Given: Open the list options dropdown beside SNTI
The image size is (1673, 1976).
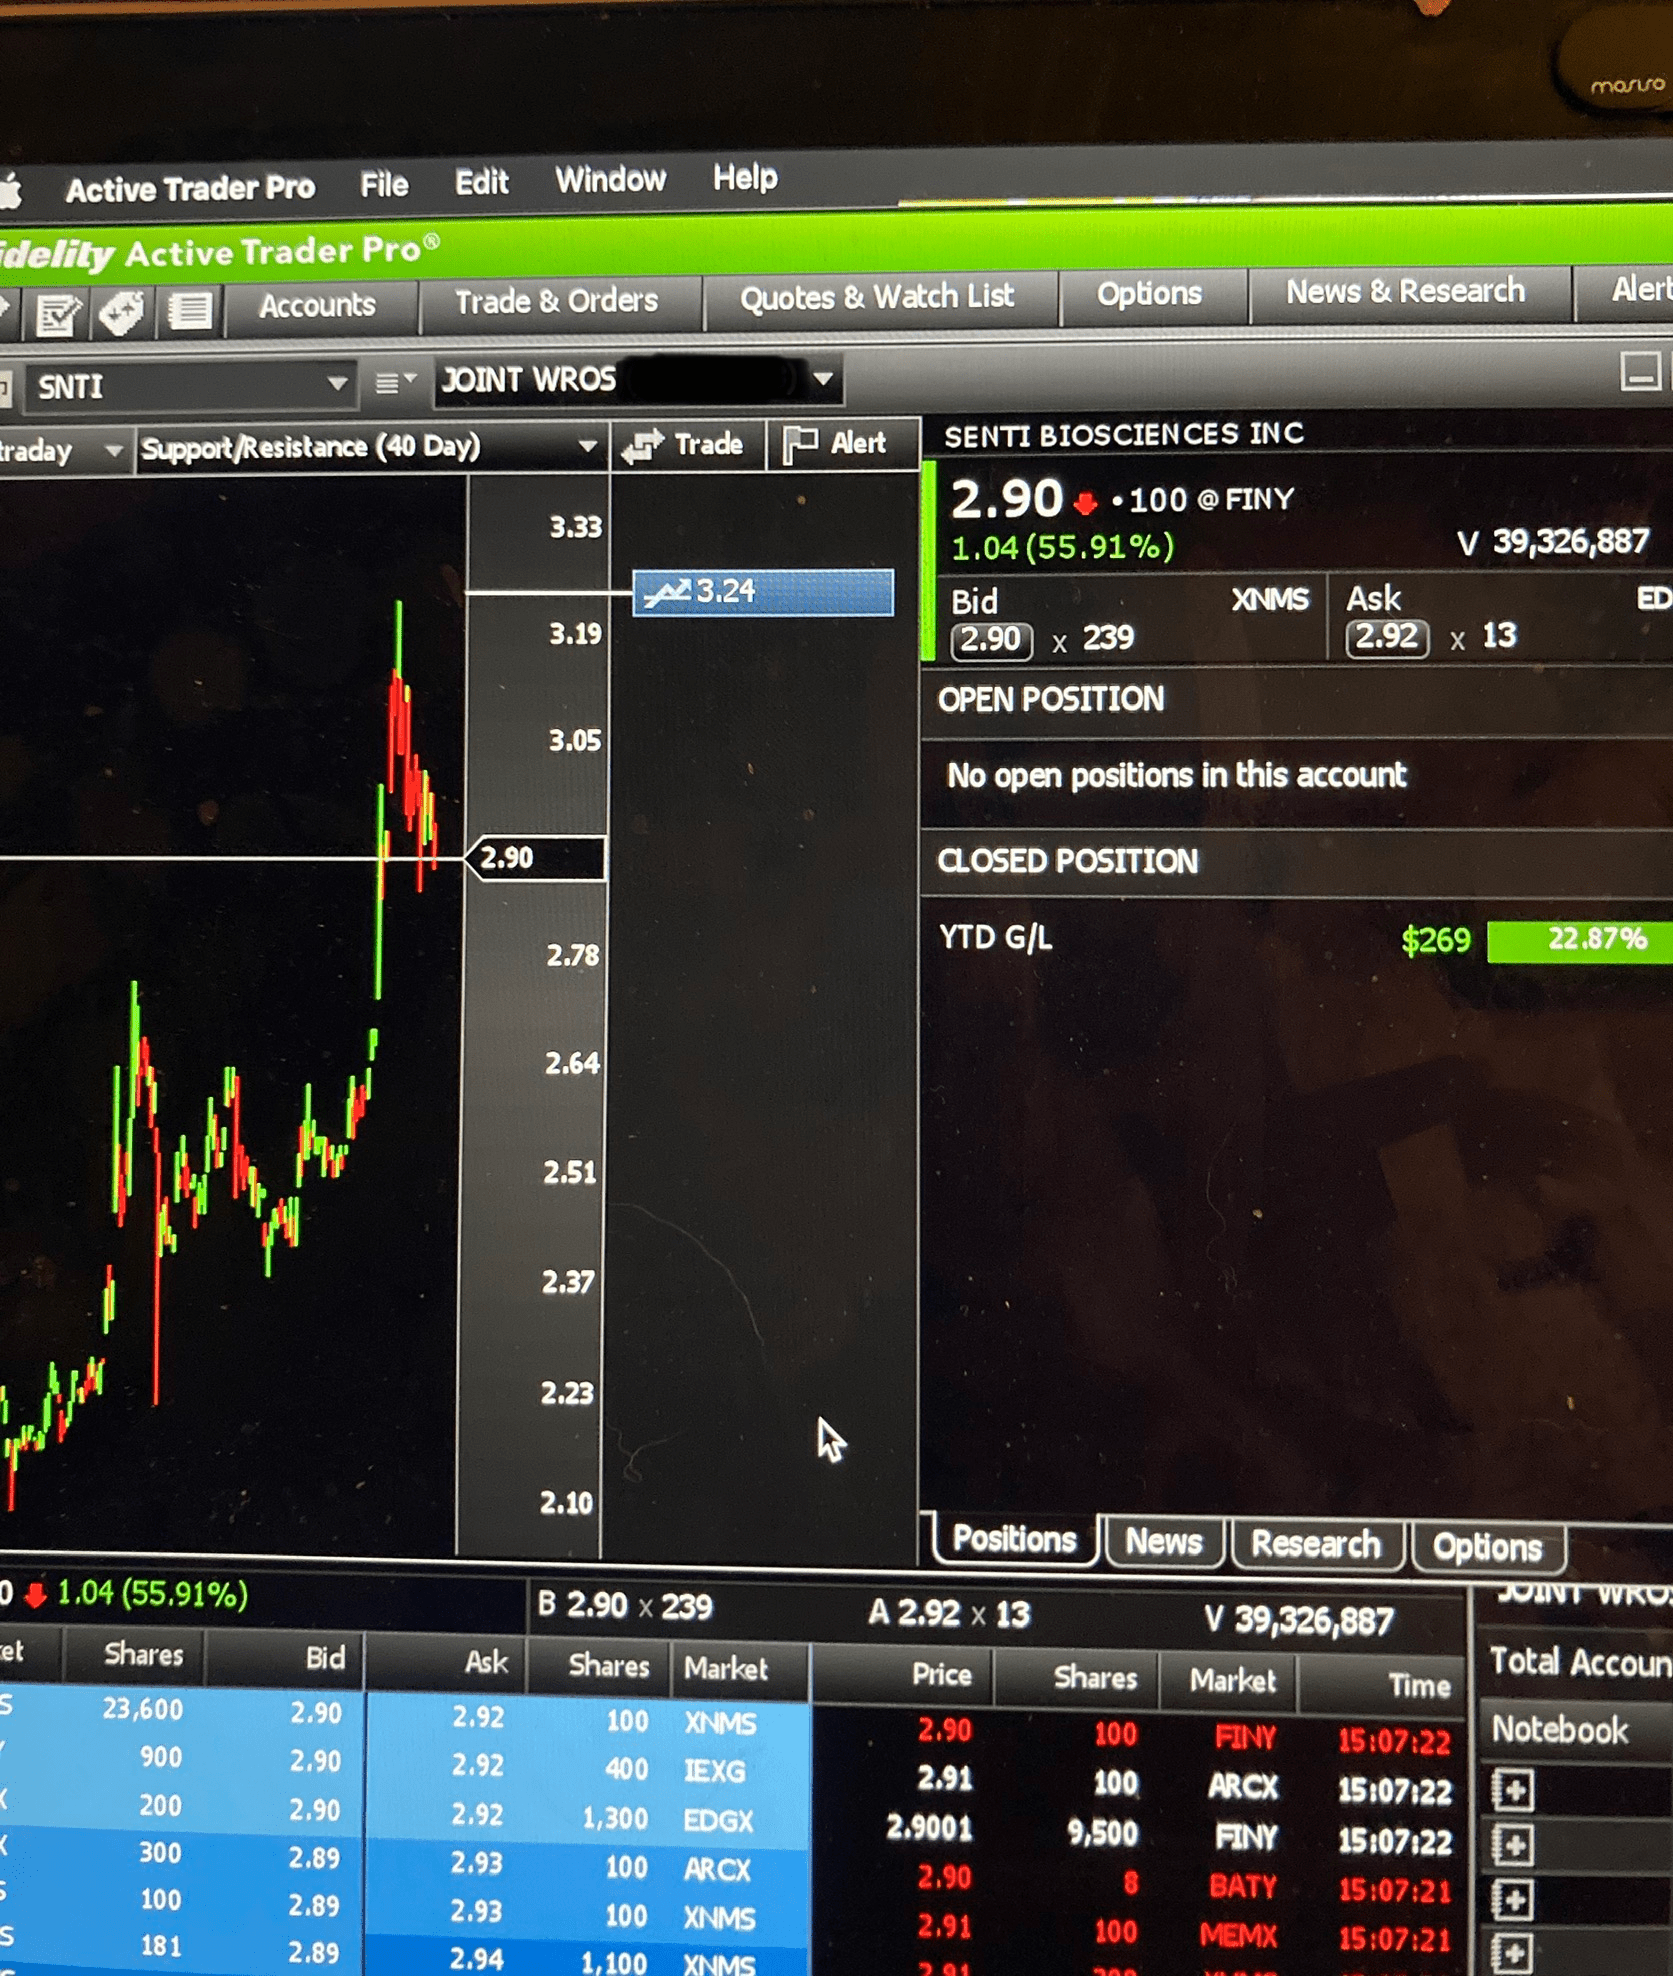Looking at the screenshot, I should 395,382.
